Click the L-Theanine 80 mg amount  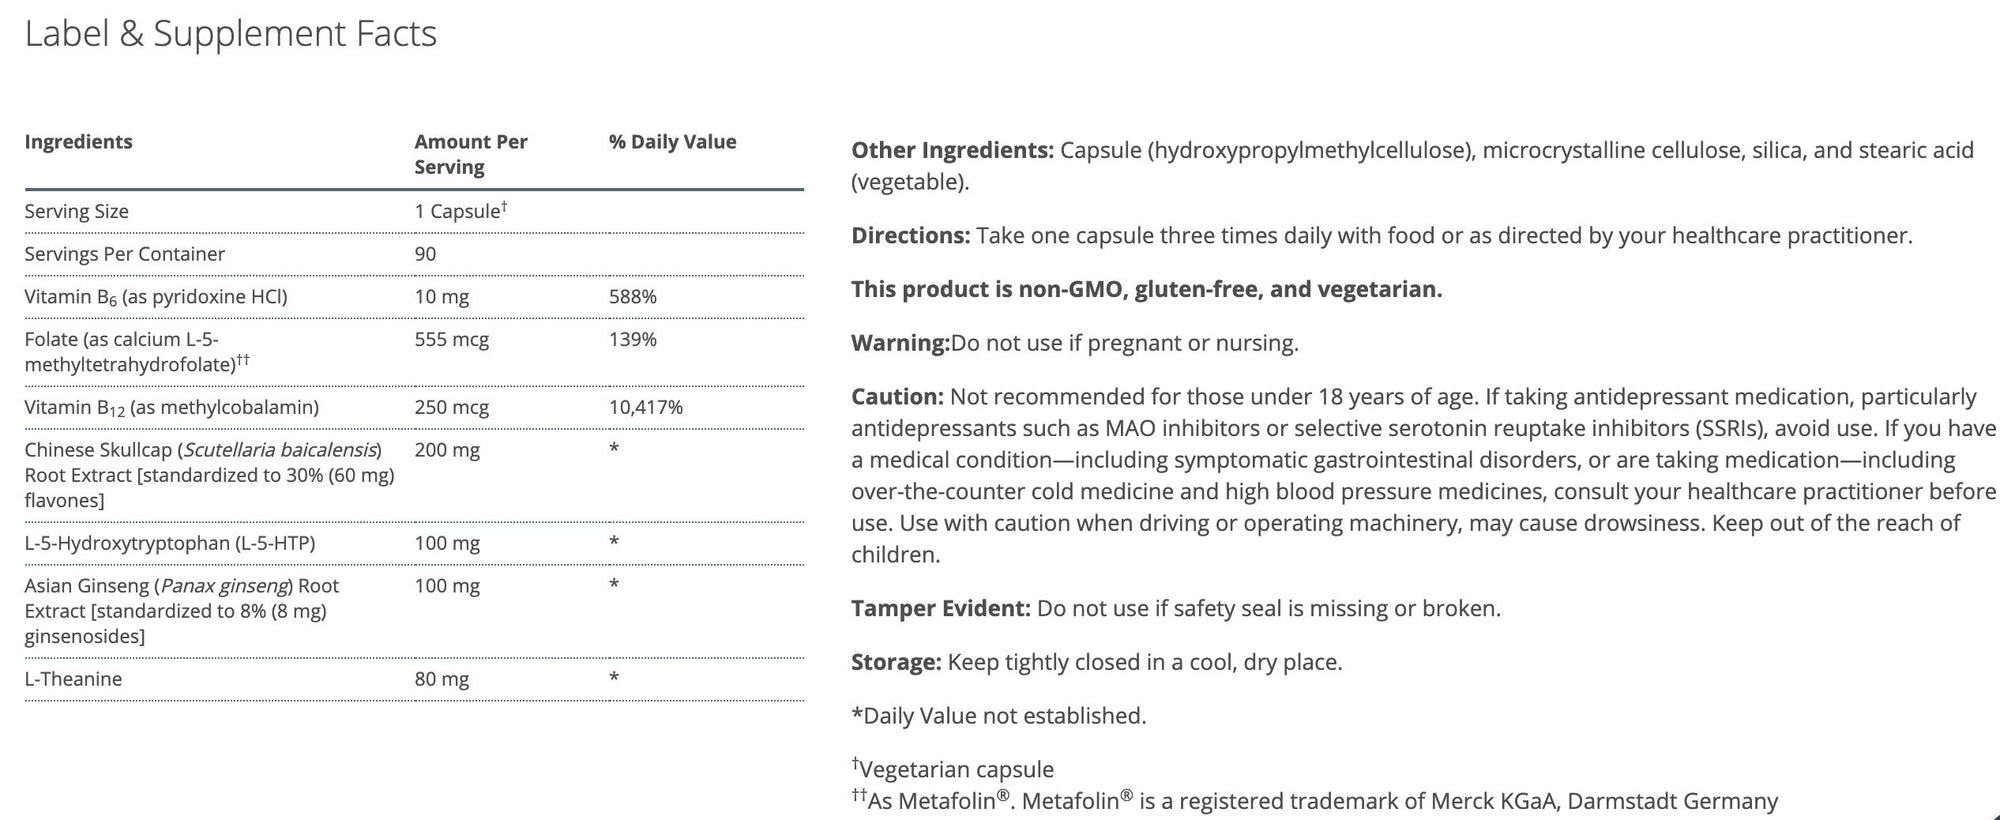tap(441, 679)
